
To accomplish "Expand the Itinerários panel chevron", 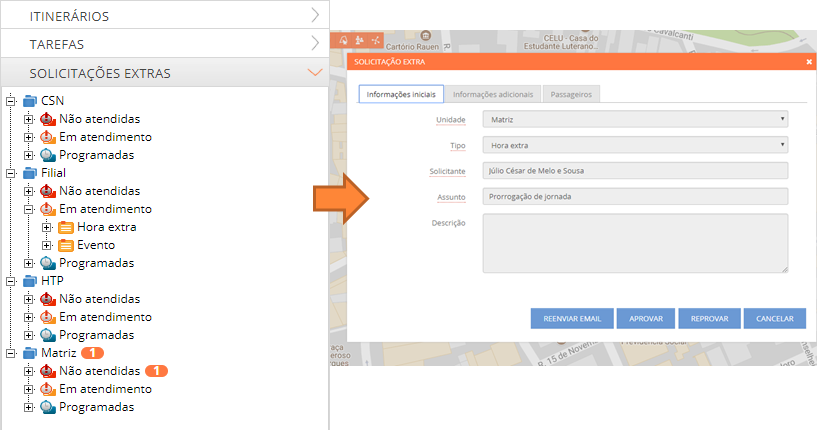I will coord(315,15).
